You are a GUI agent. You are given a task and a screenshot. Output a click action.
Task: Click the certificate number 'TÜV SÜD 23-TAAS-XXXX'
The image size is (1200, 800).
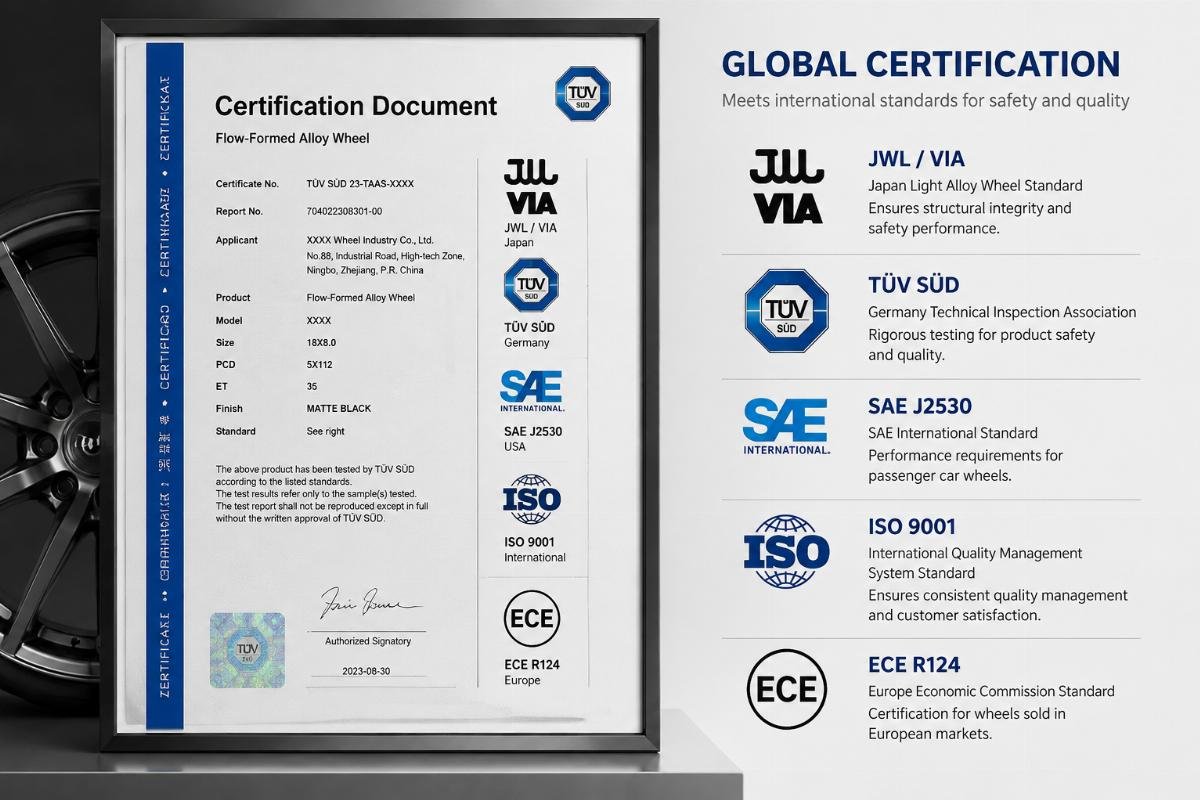[x=360, y=184]
